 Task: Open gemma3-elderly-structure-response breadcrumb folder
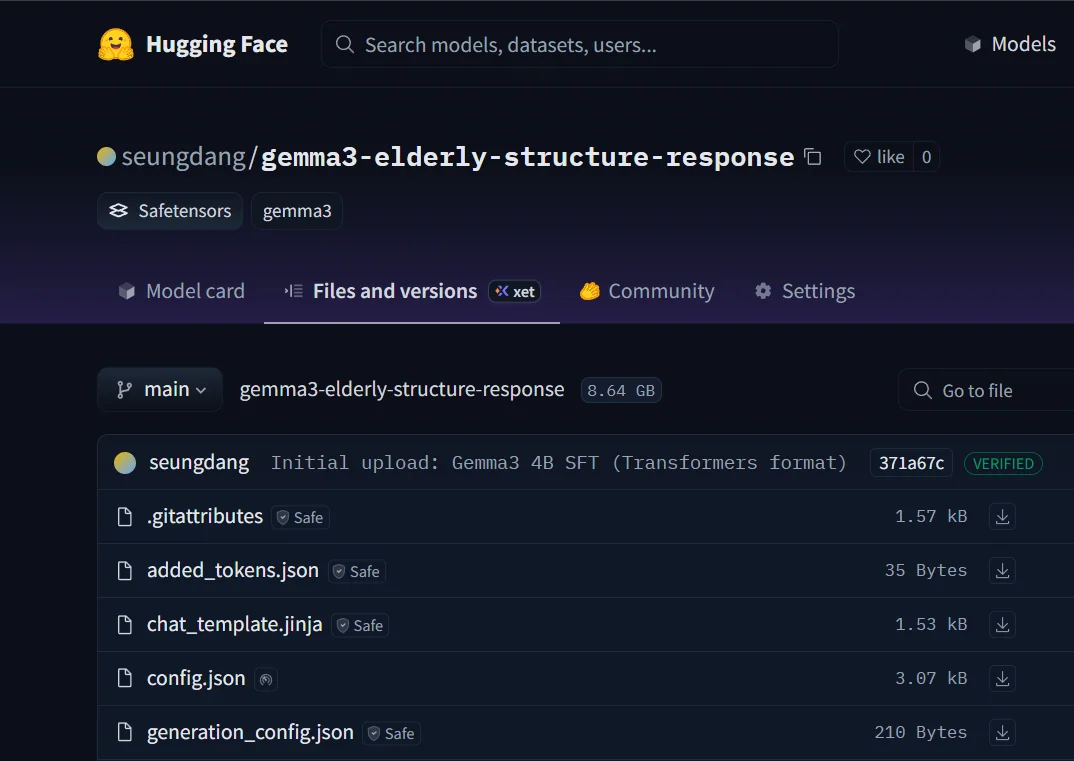point(402,389)
